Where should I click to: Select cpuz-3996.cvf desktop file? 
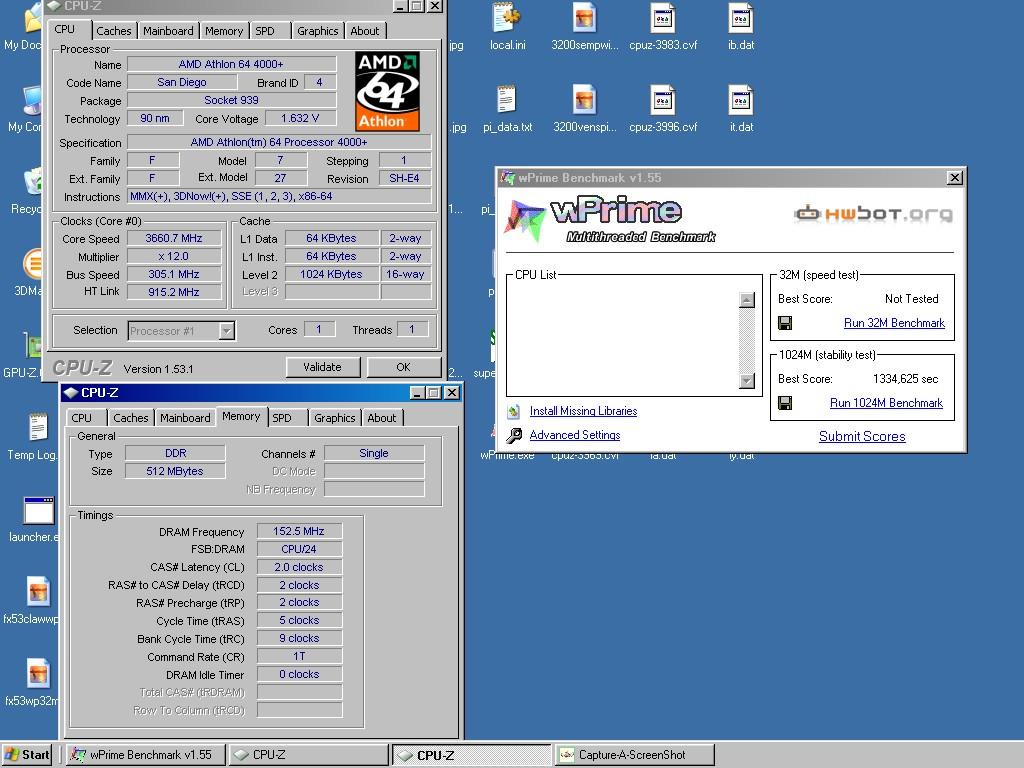point(663,100)
